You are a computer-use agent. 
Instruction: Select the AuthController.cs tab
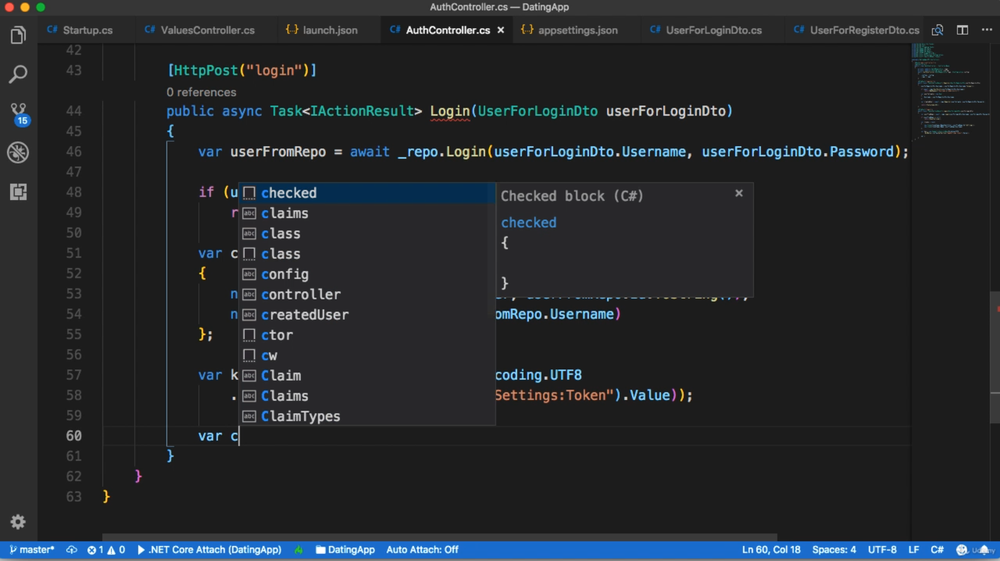tap(448, 30)
